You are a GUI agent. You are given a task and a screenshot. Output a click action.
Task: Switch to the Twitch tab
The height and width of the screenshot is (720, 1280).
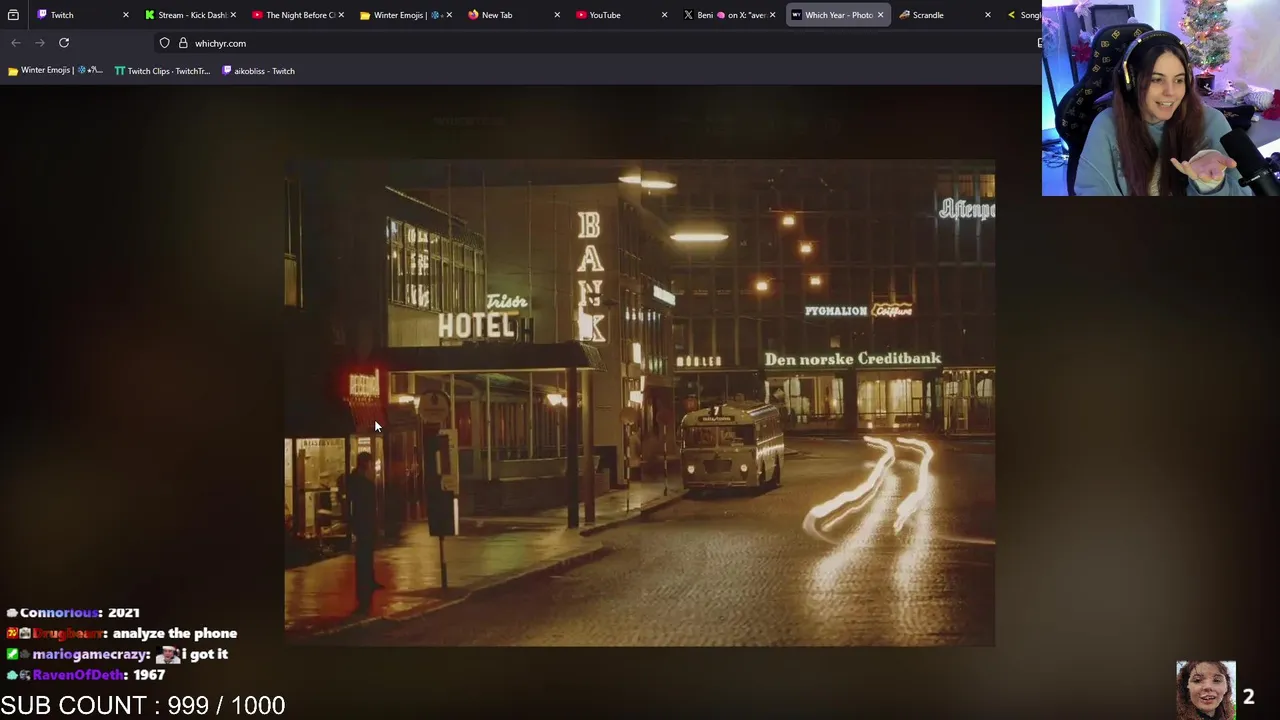[80, 15]
